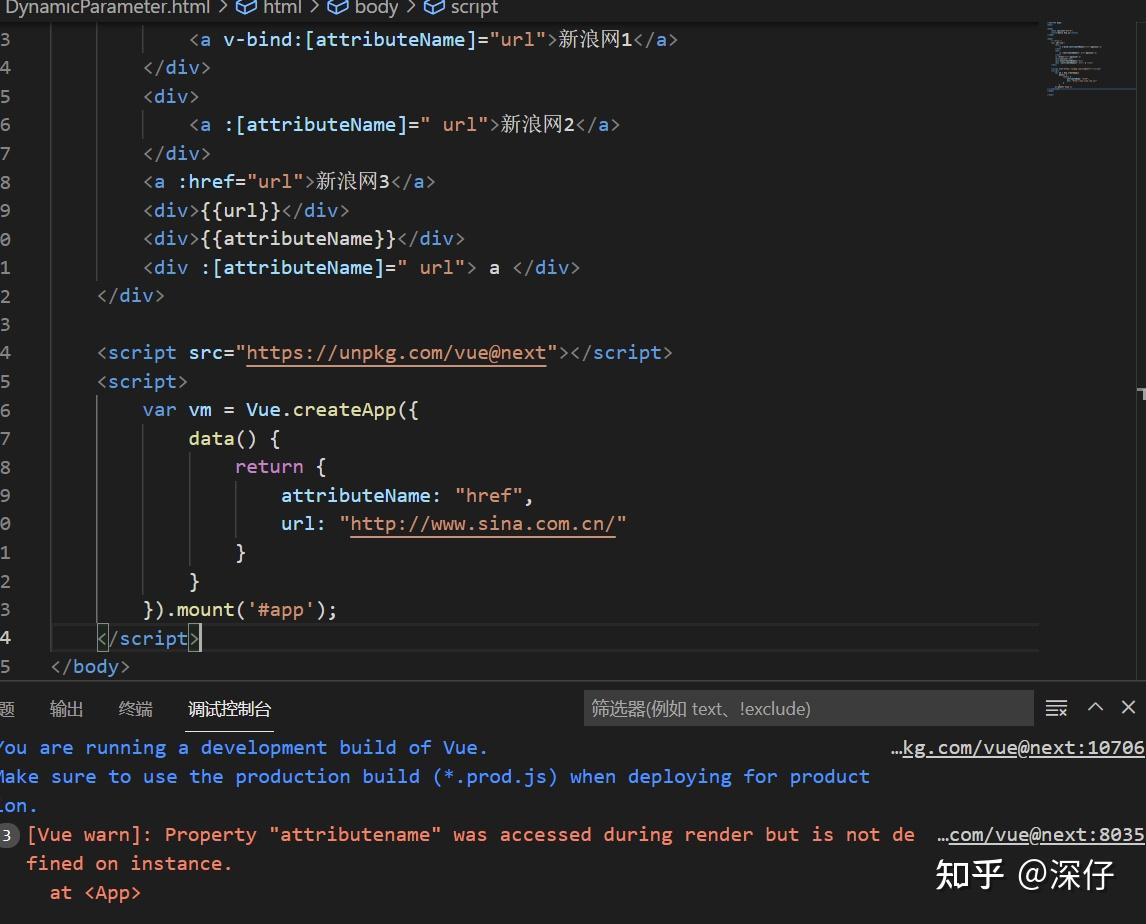1146x924 pixels.
Task: Click the unpkg.com/vue@next URL in the code
Action: [397, 352]
